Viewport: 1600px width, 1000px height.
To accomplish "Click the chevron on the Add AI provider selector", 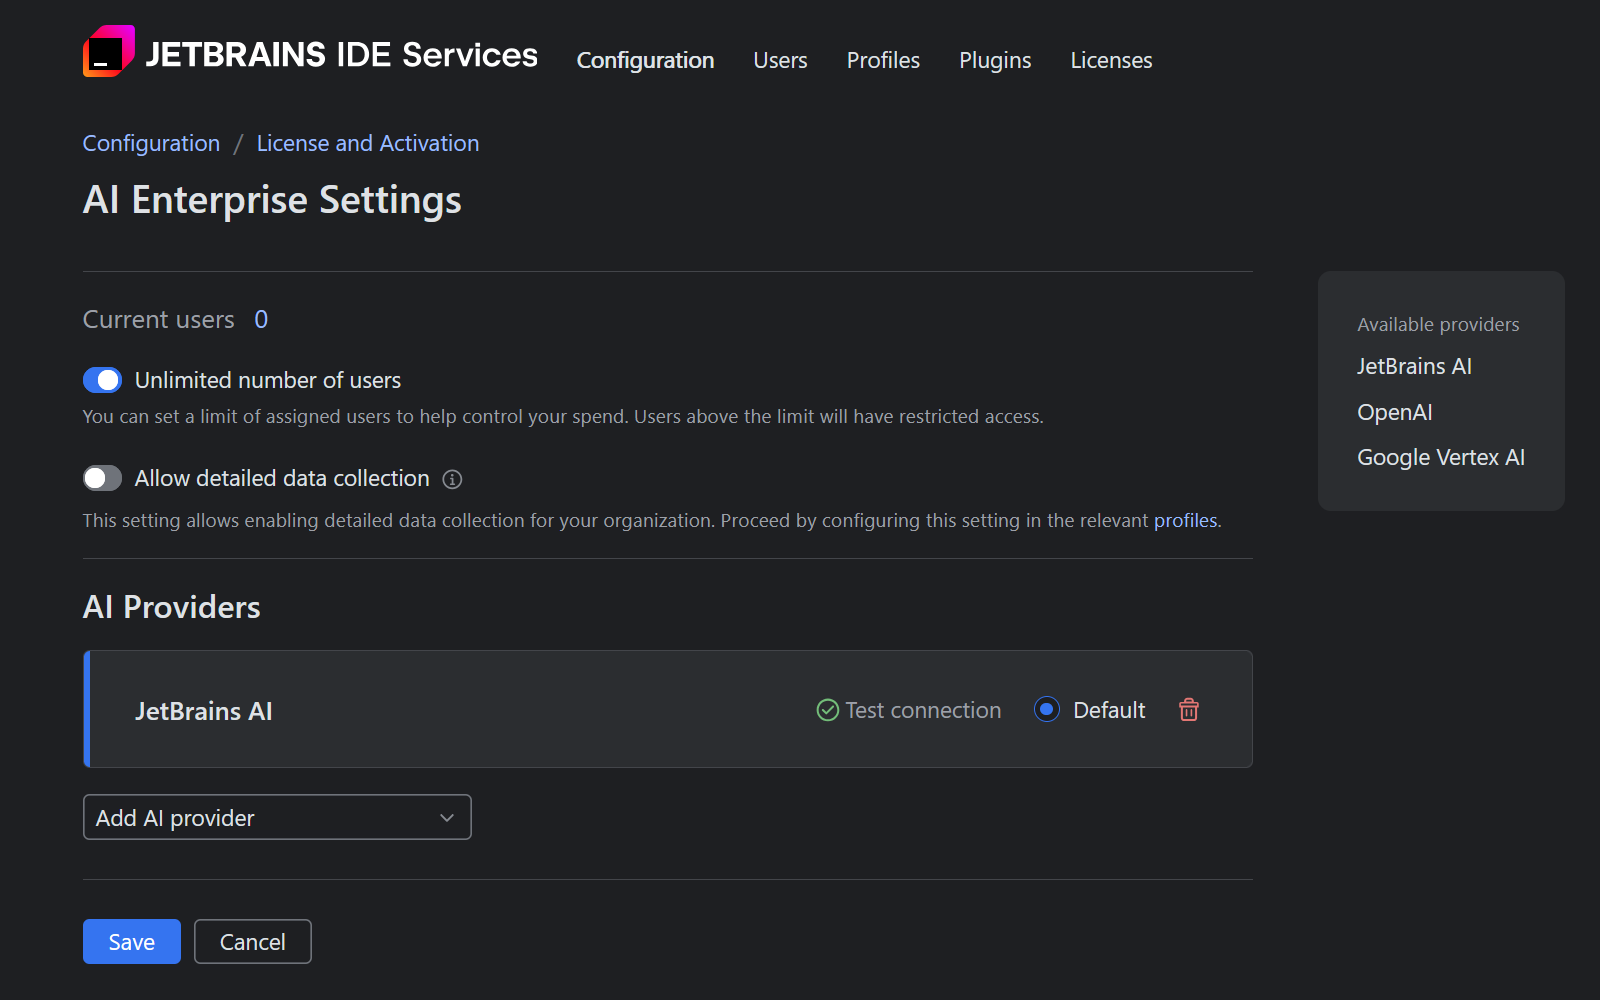I will [x=447, y=817].
